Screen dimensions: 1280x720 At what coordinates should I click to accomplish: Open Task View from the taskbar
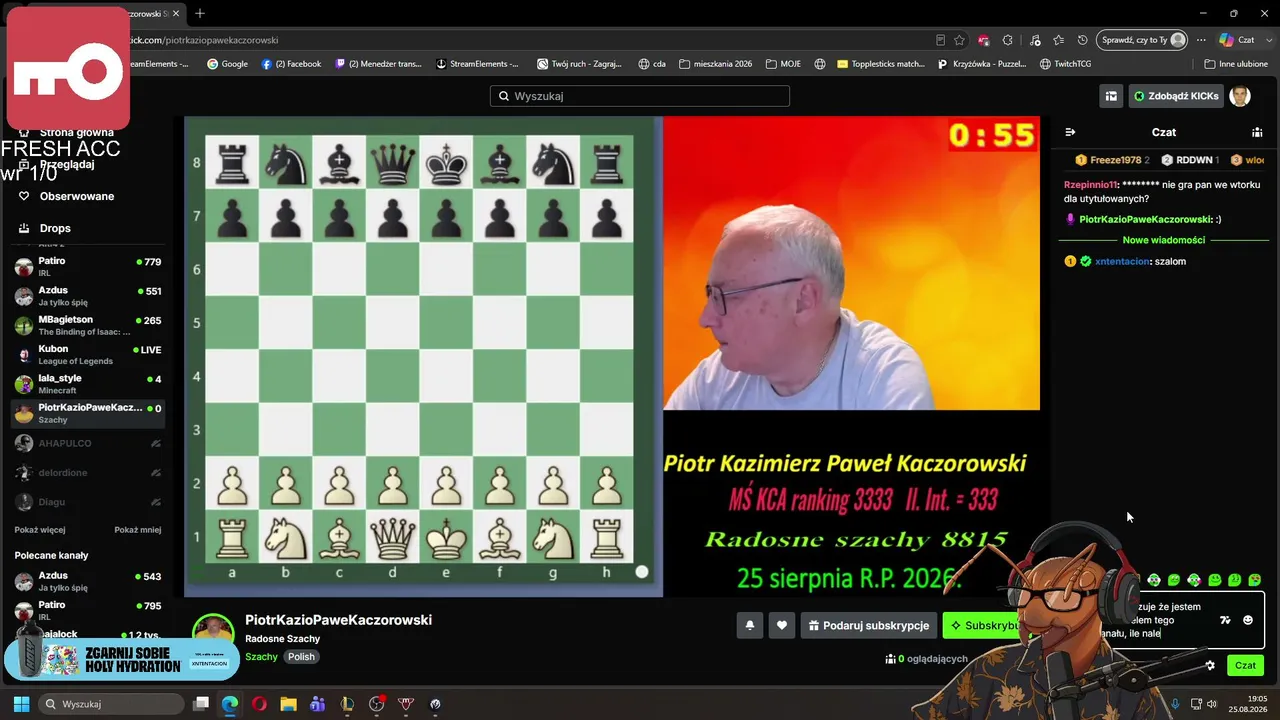[201, 704]
